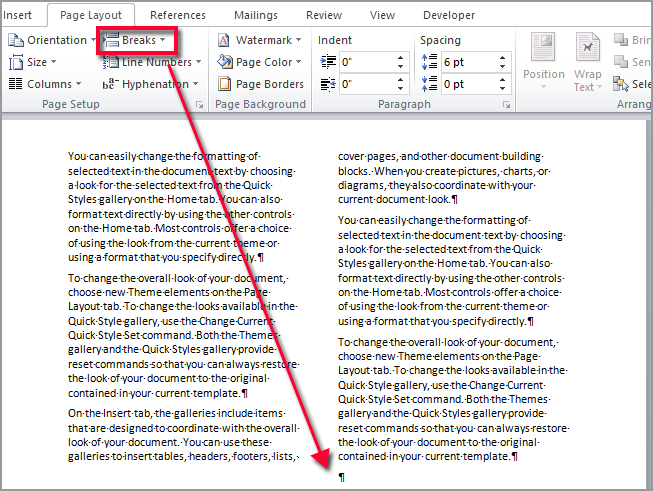Click the Page Borders button label
653x491 pixels.
(270, 84)
